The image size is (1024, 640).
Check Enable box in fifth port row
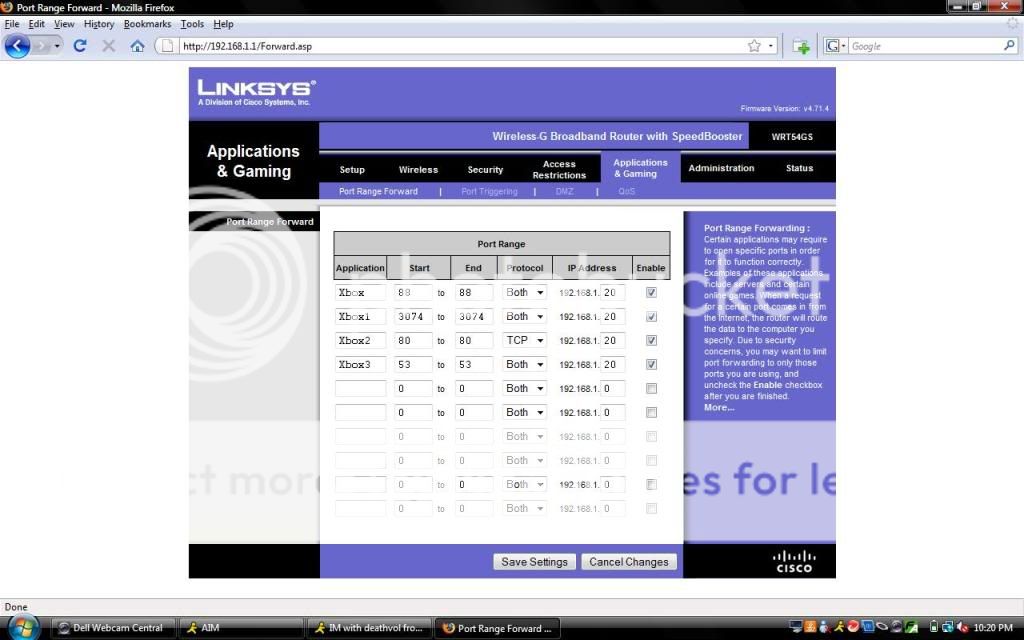click(x=651, y=389)
